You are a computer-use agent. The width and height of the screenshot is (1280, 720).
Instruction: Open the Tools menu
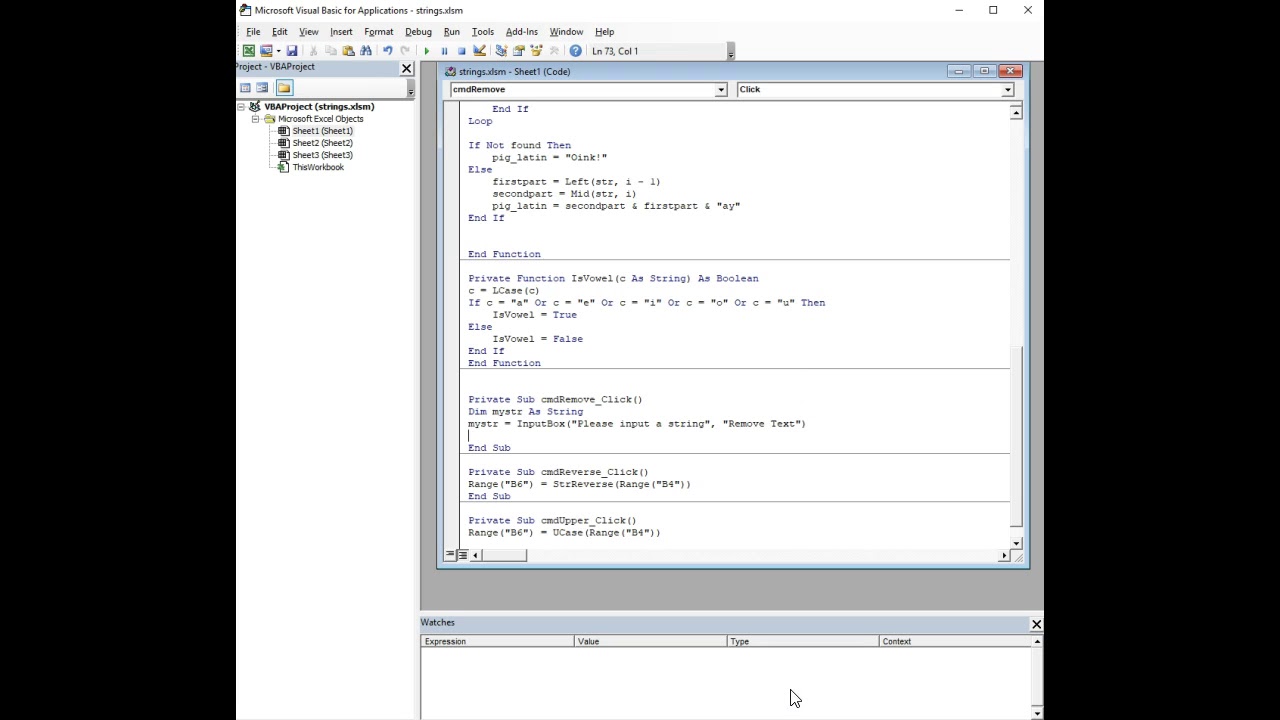tap(482, 32)
